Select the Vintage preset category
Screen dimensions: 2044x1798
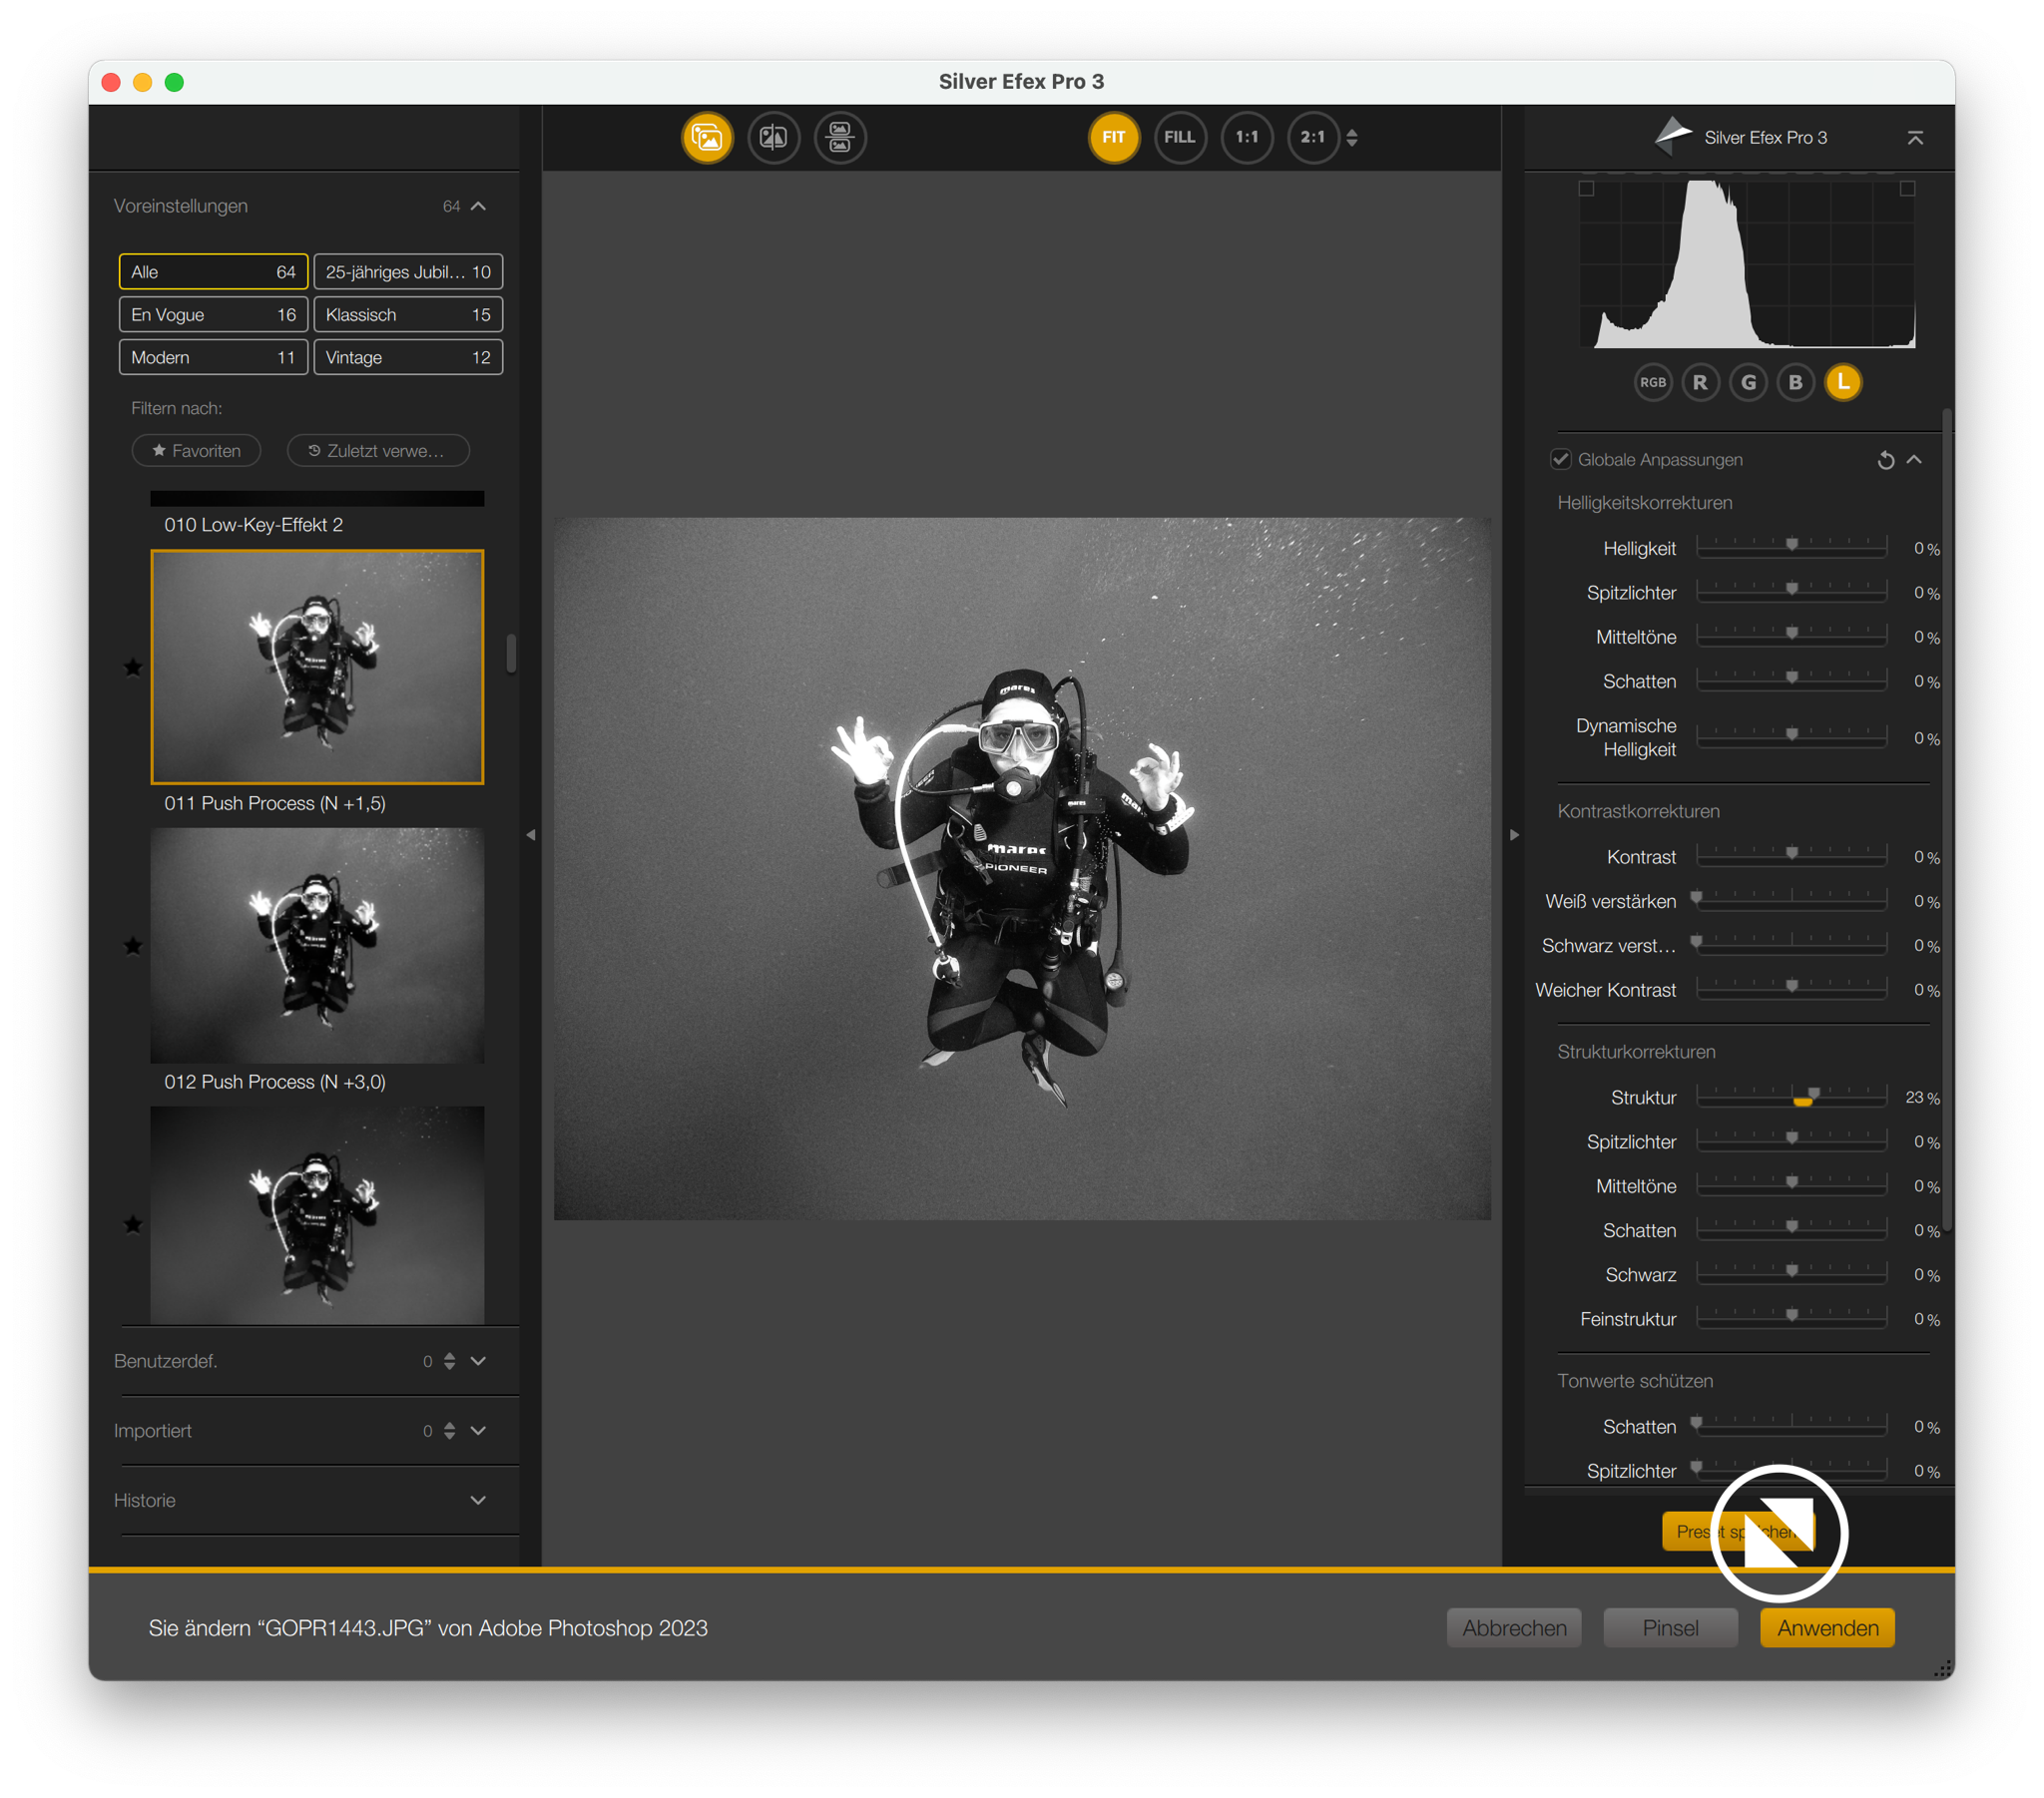(407, 357)
